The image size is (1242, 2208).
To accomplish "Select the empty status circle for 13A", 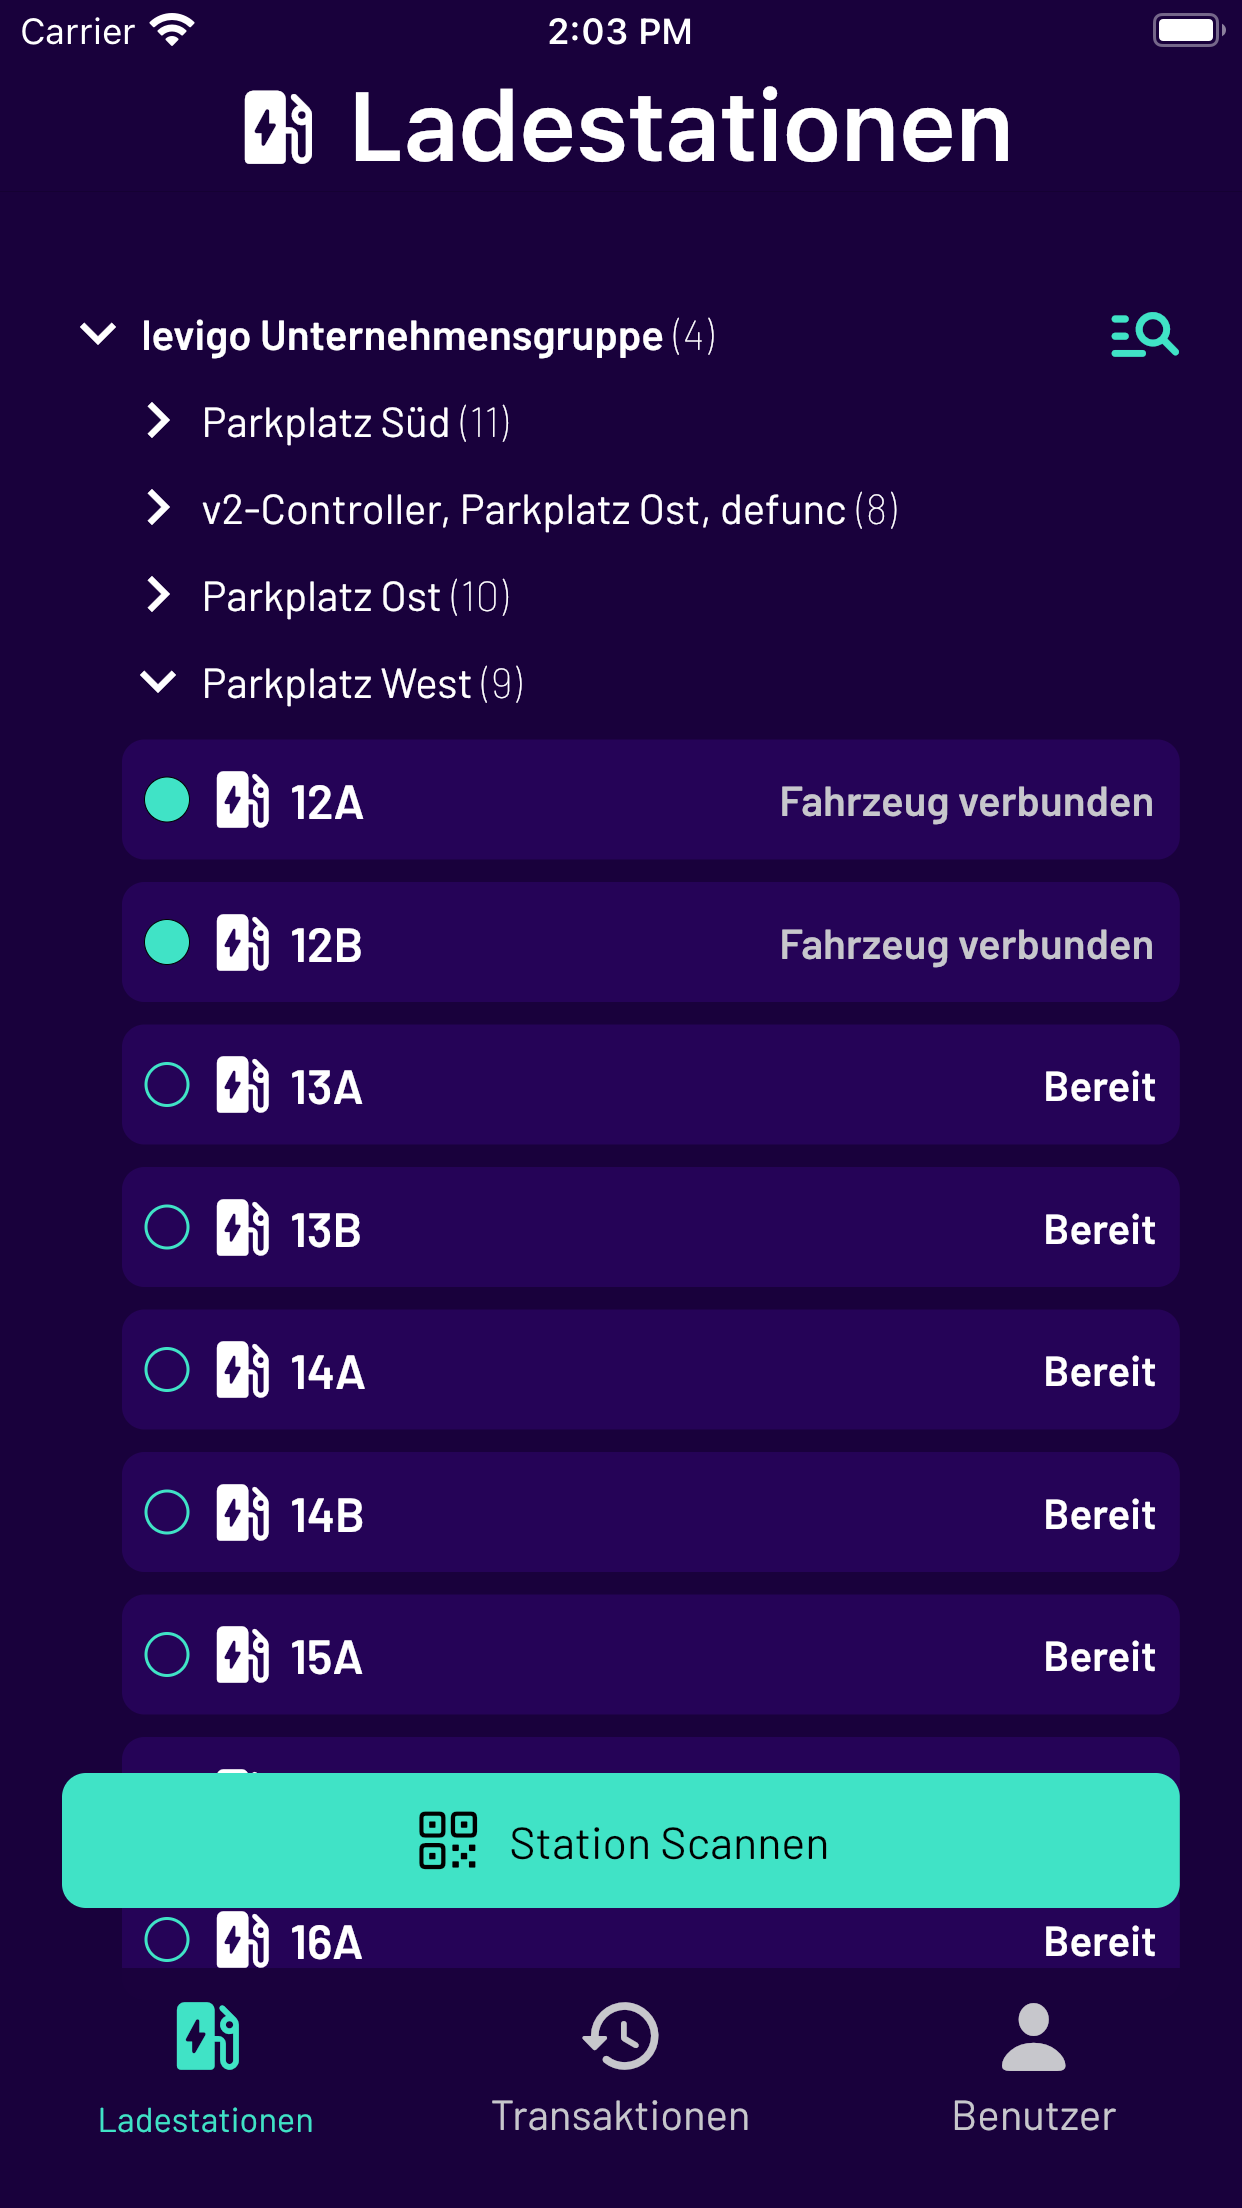I will [x=167, y=1085].
